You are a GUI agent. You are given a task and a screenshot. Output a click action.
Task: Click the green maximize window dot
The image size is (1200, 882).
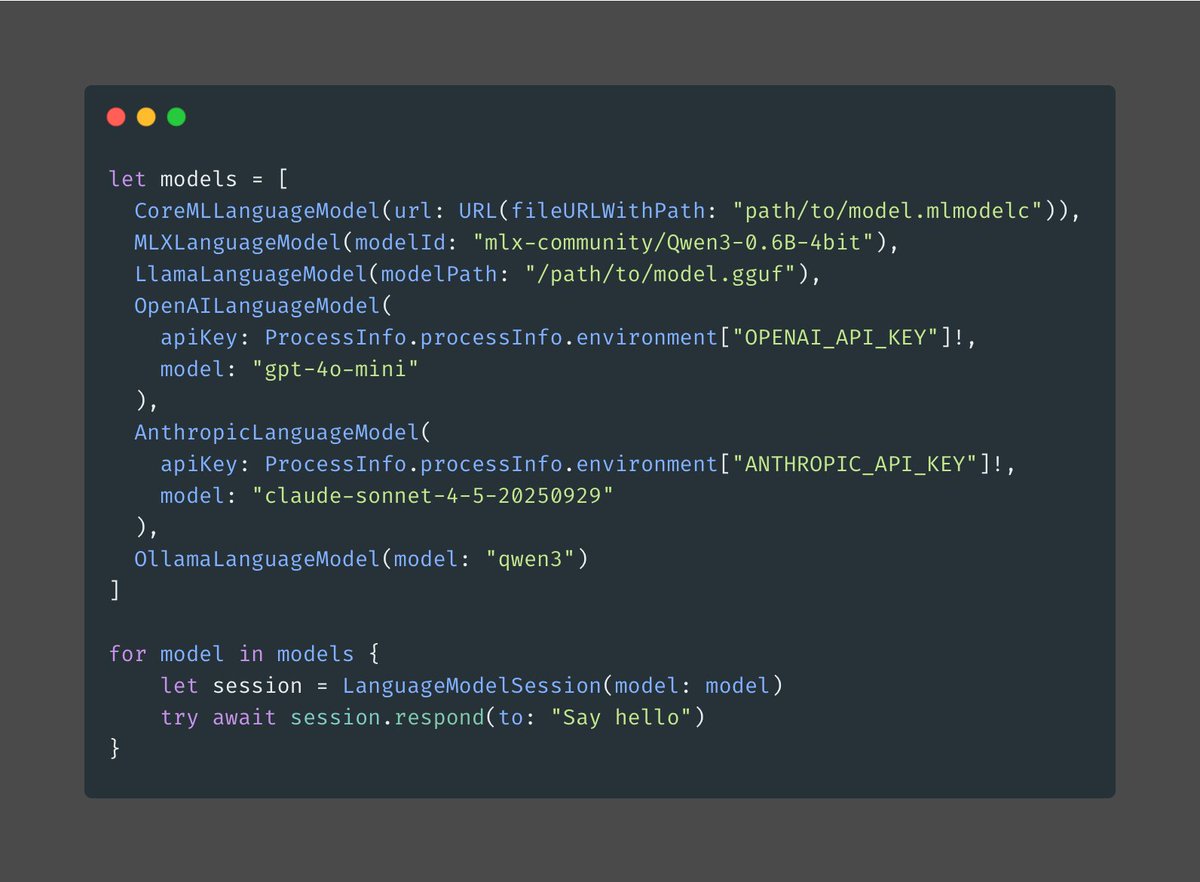click(176, 117)
